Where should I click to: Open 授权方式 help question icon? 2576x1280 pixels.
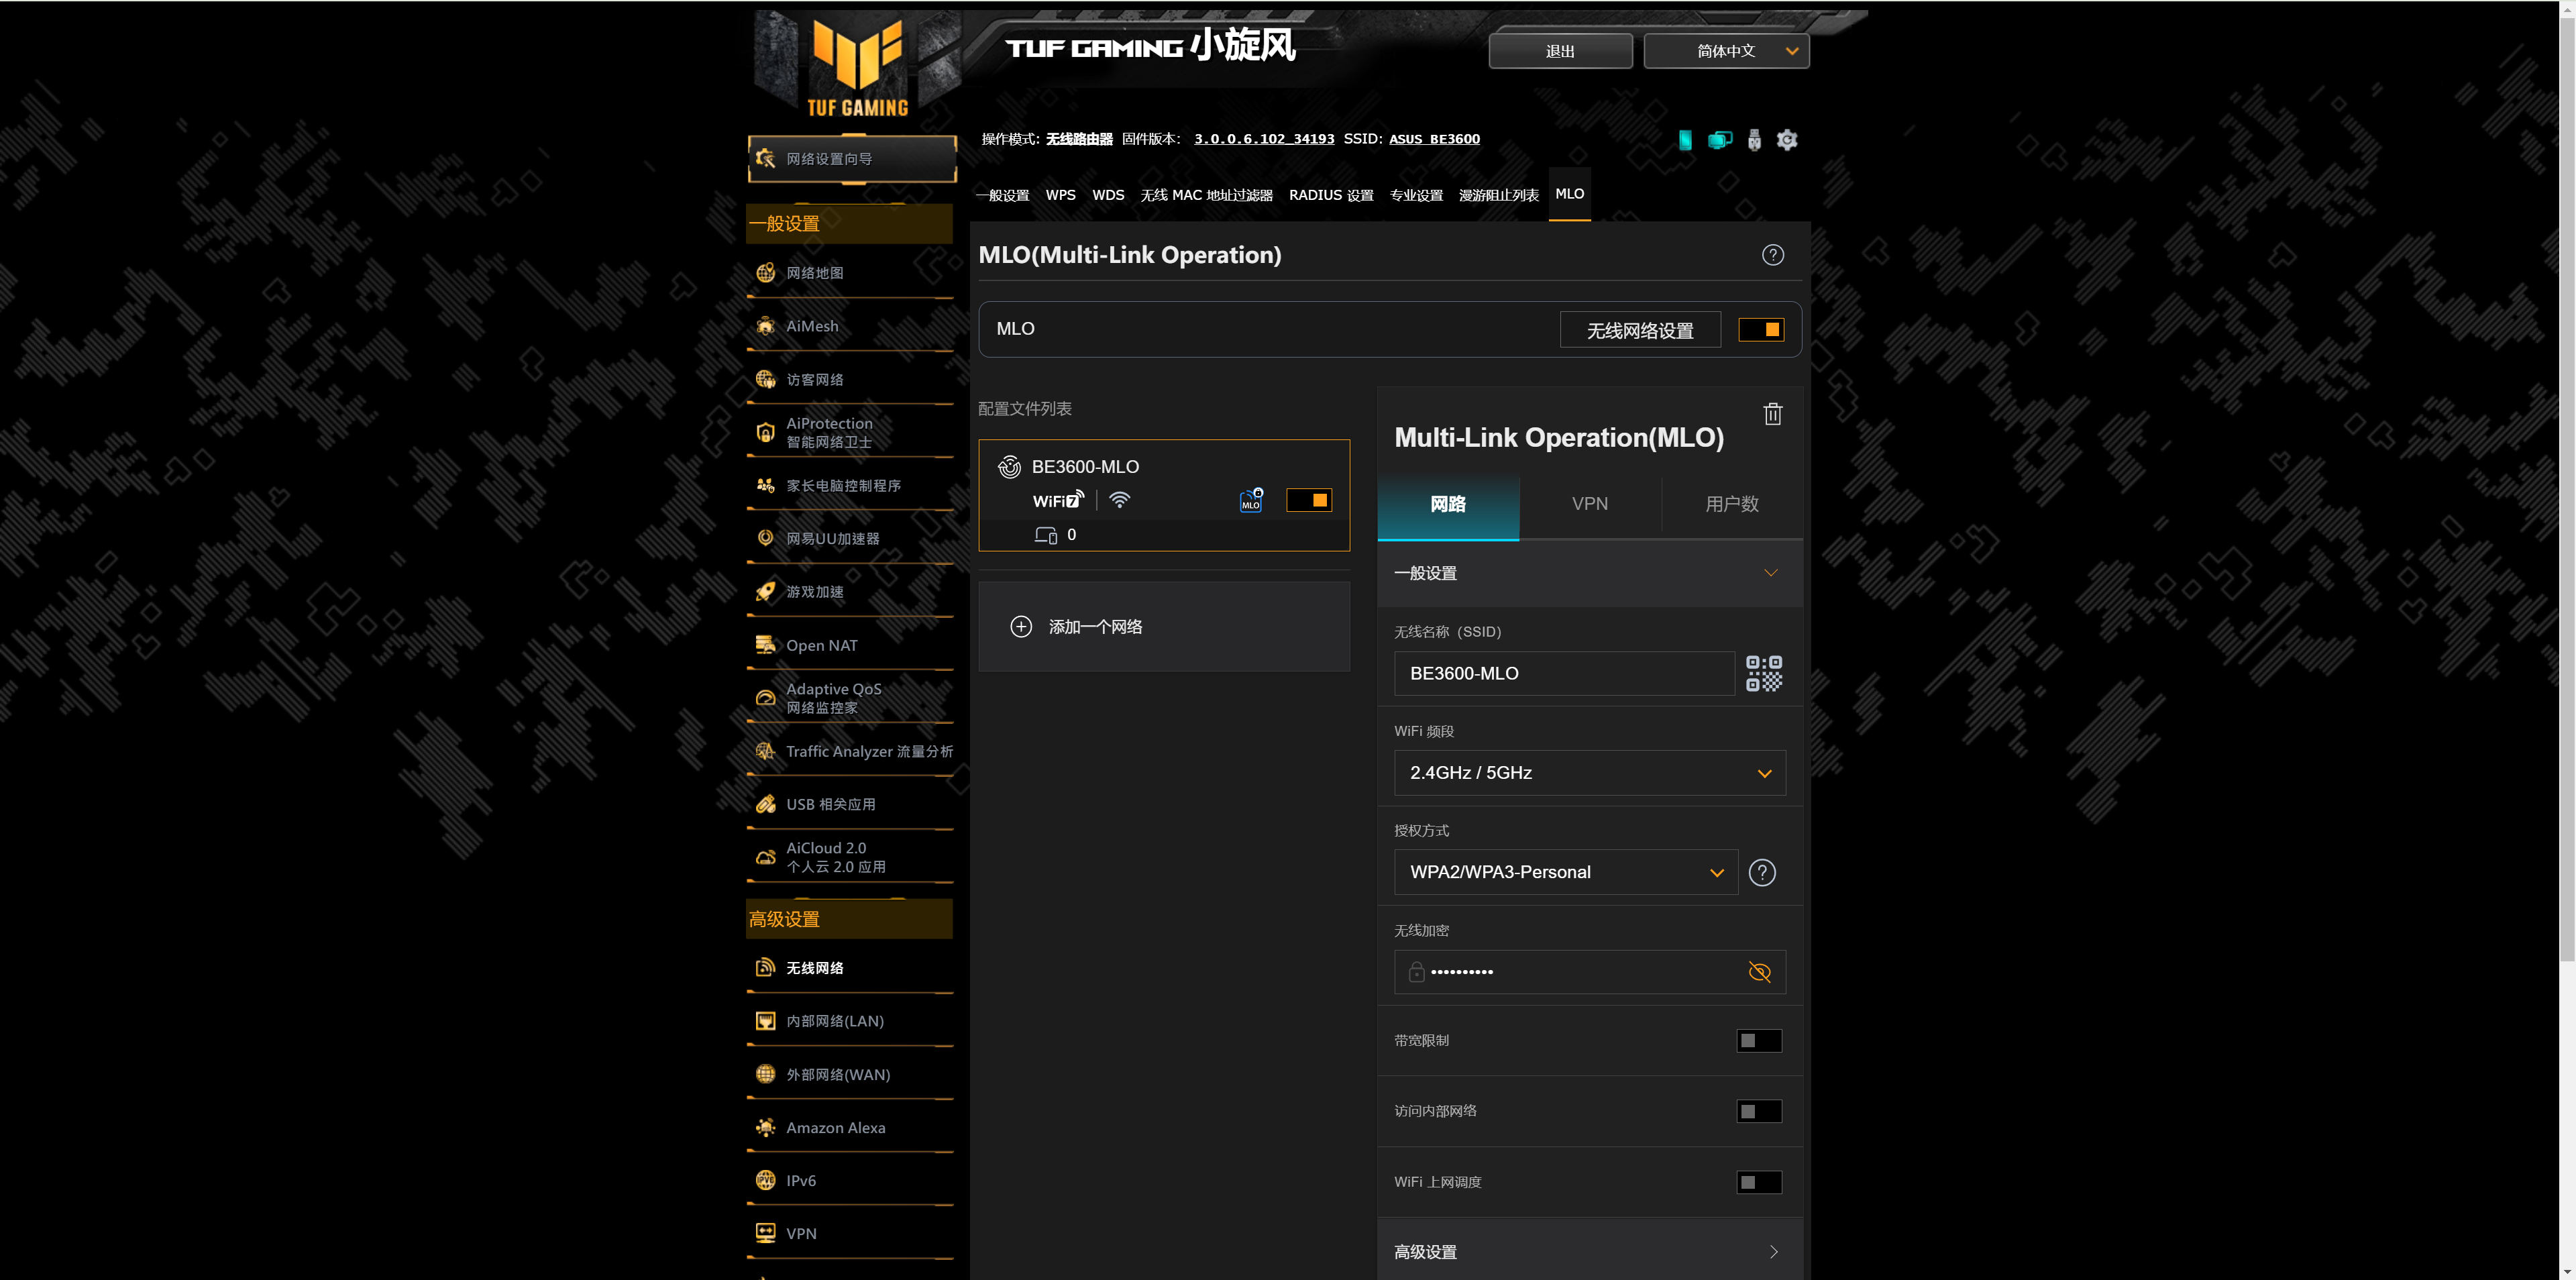point(1762,872)
